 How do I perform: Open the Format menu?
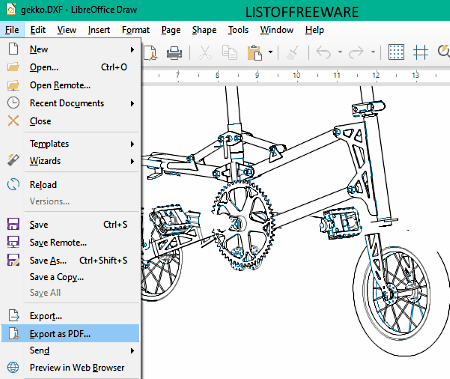136,30
